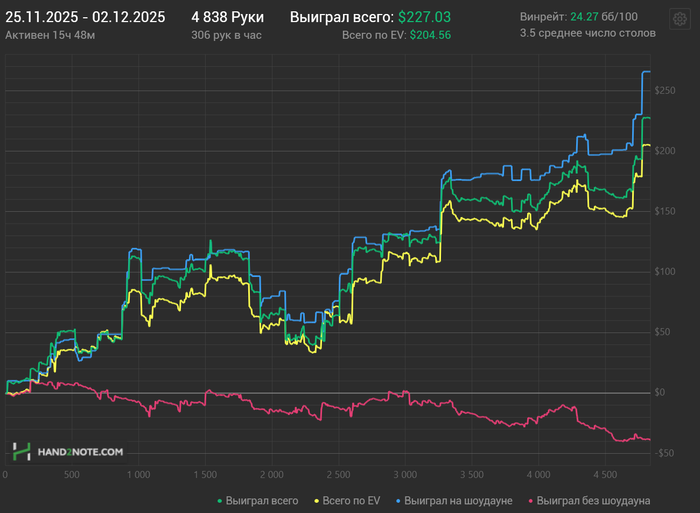Image resolution: width=700 pixels, height=513 pixels.
Task: Click the '500' x-axis label
Action: (71, 475)
